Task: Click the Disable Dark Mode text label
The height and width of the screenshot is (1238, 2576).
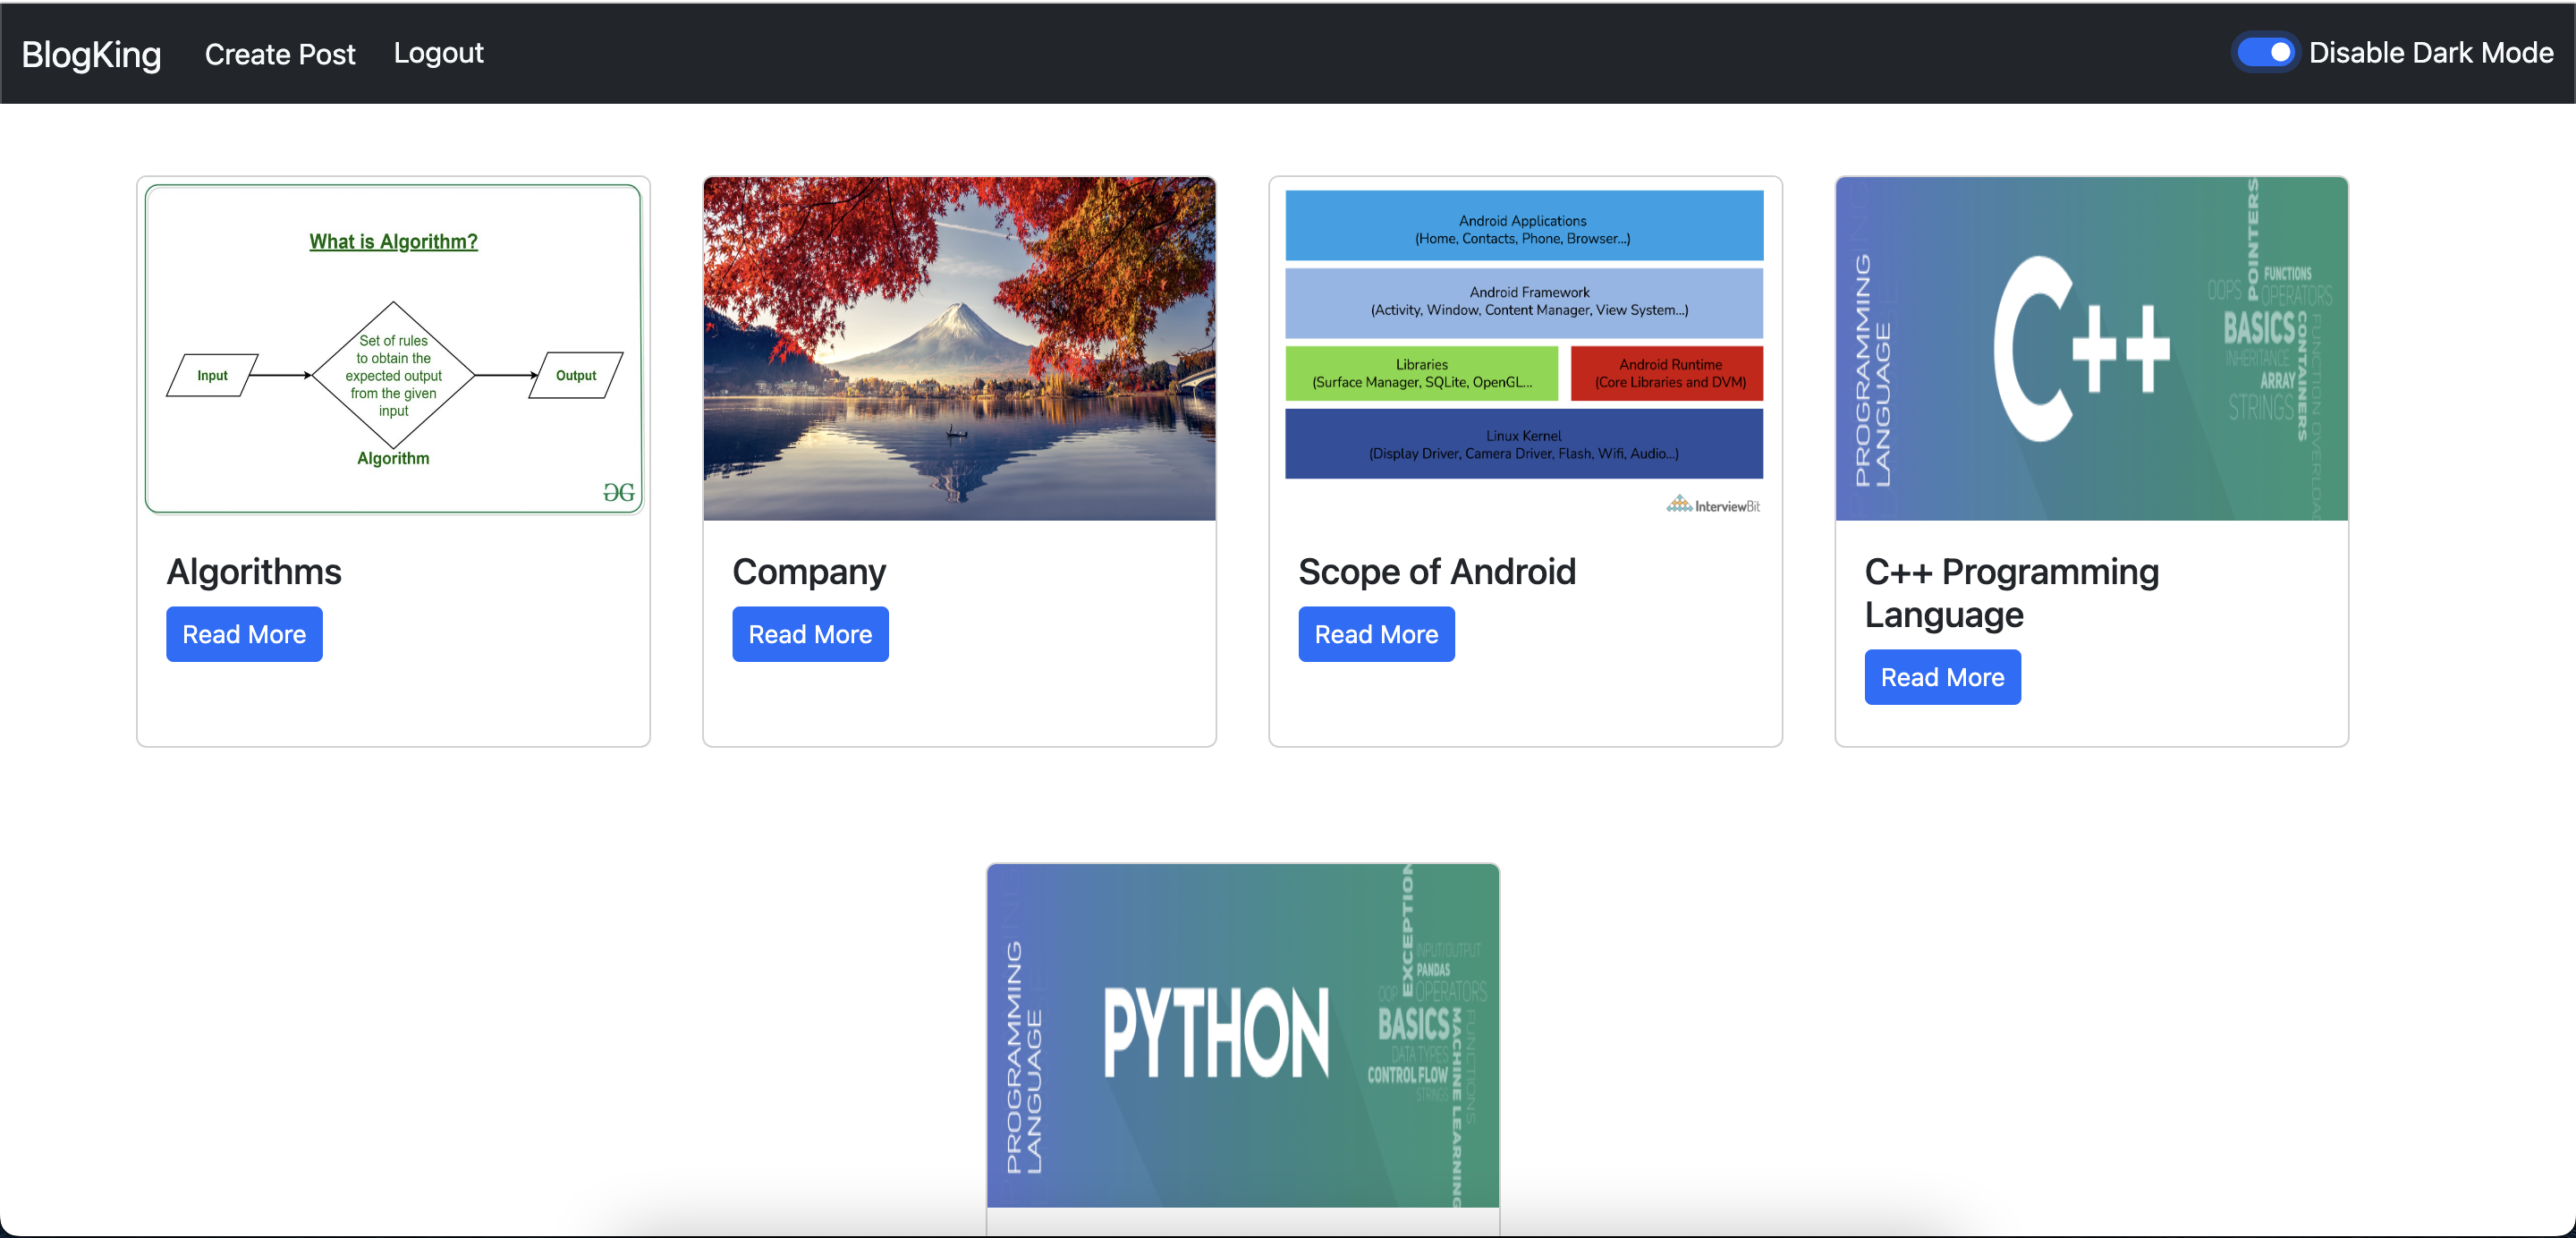Action: point(2430,53)
